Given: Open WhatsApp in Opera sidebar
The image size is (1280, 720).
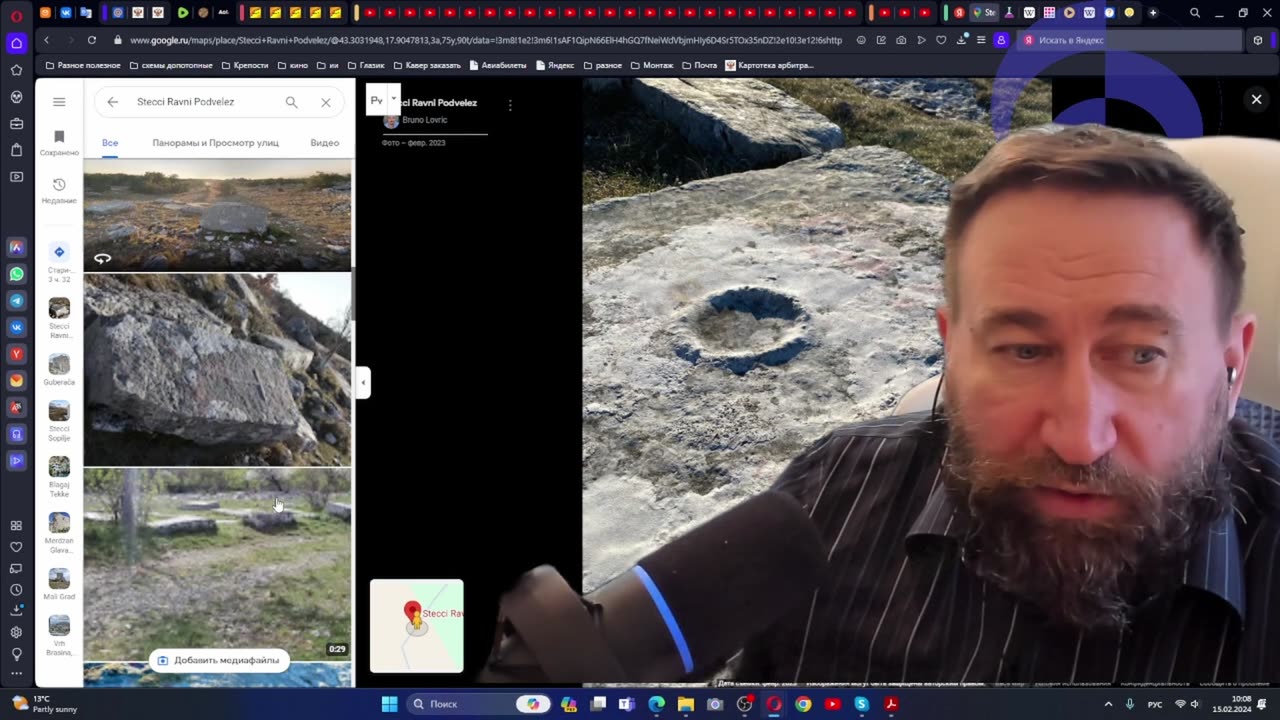Looking at the screenshot, I should tap(16, 274).
